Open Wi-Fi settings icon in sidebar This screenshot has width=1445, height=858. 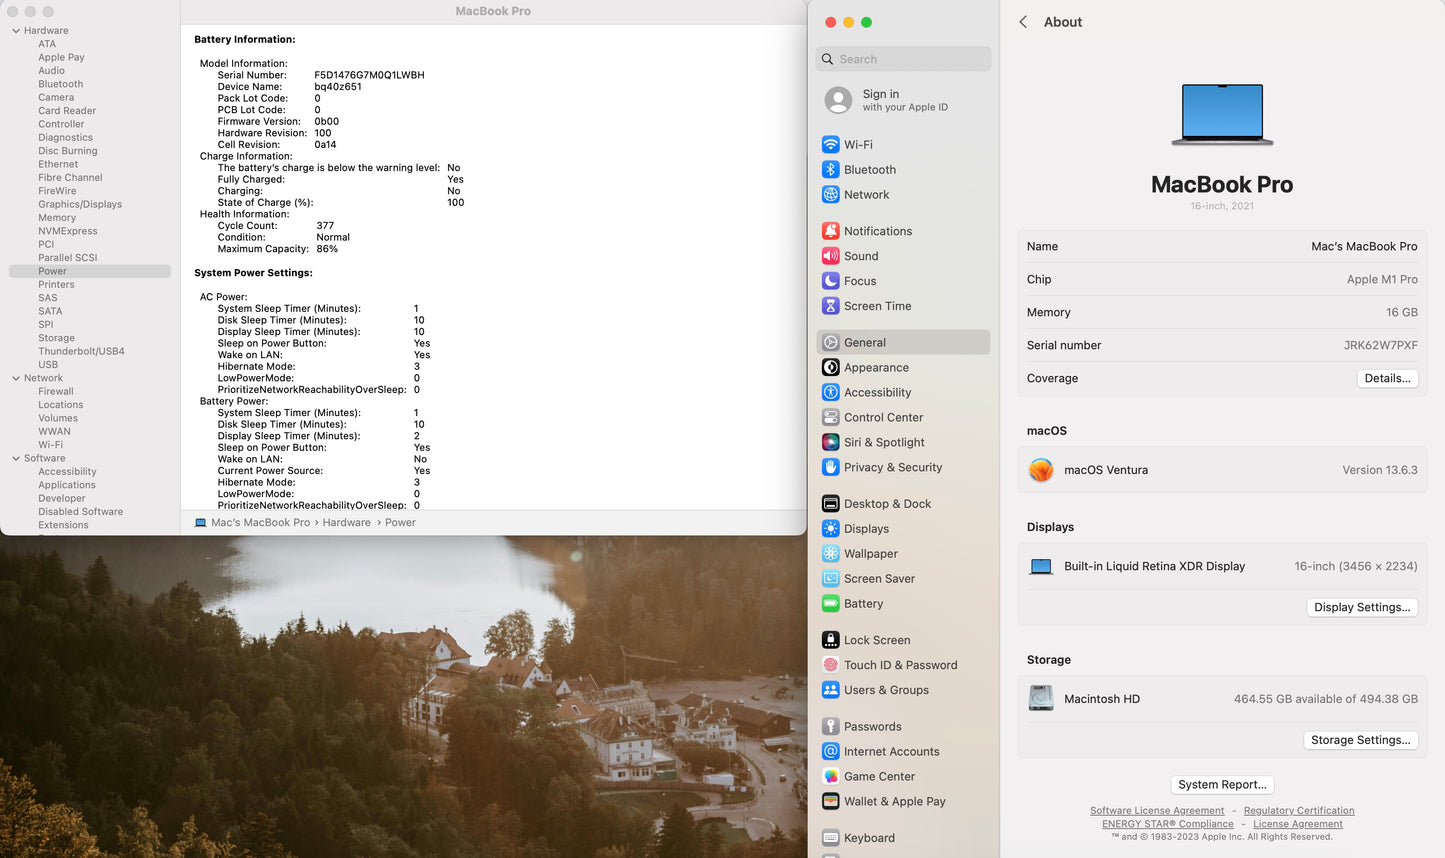[x=830, y=145]
